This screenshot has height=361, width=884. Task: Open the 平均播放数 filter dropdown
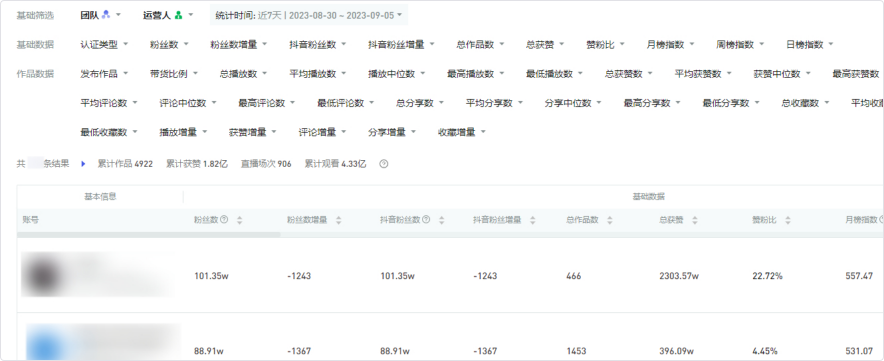(317, 74)
